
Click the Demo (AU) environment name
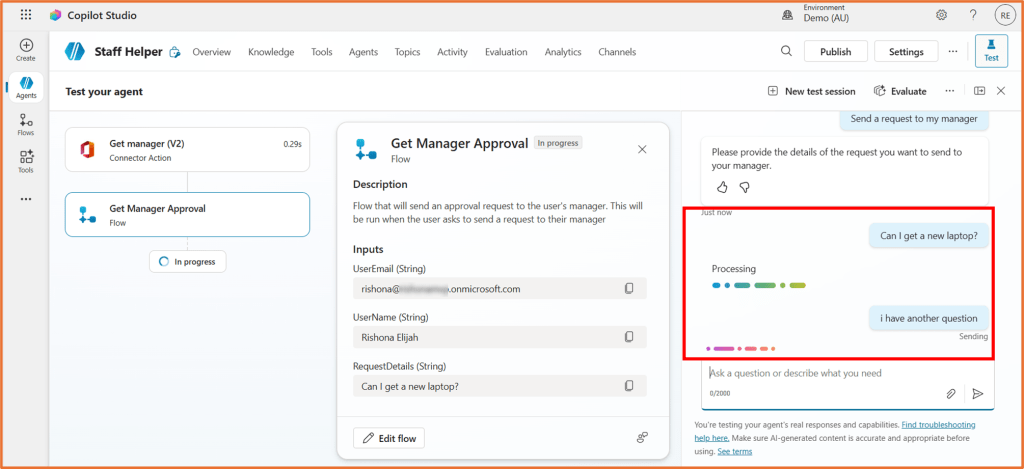826,19
